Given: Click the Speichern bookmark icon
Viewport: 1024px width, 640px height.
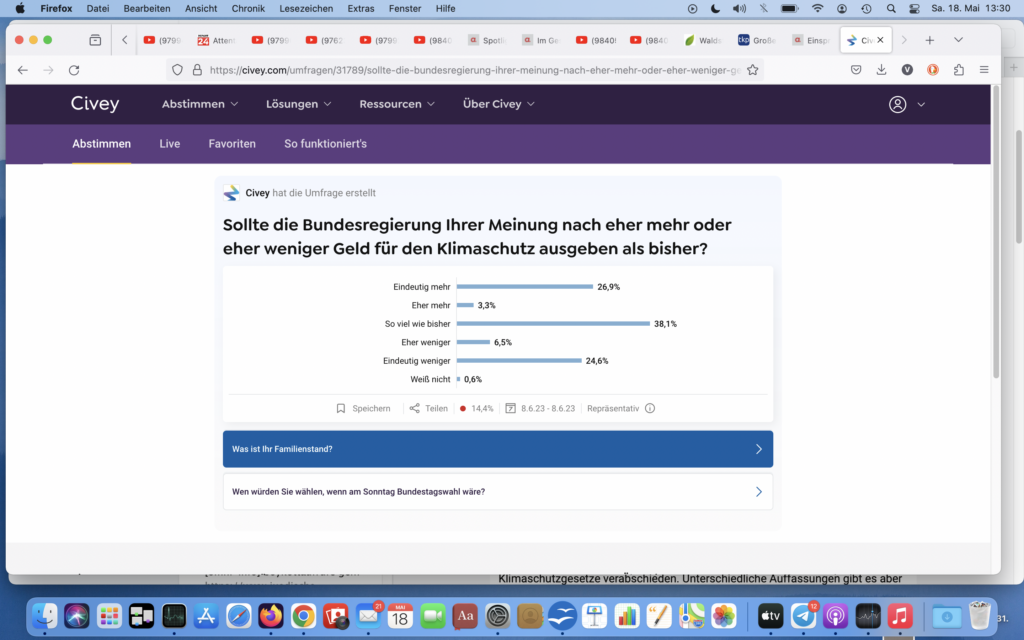Looking at the screenshot, I should click(x=341, y=408).
